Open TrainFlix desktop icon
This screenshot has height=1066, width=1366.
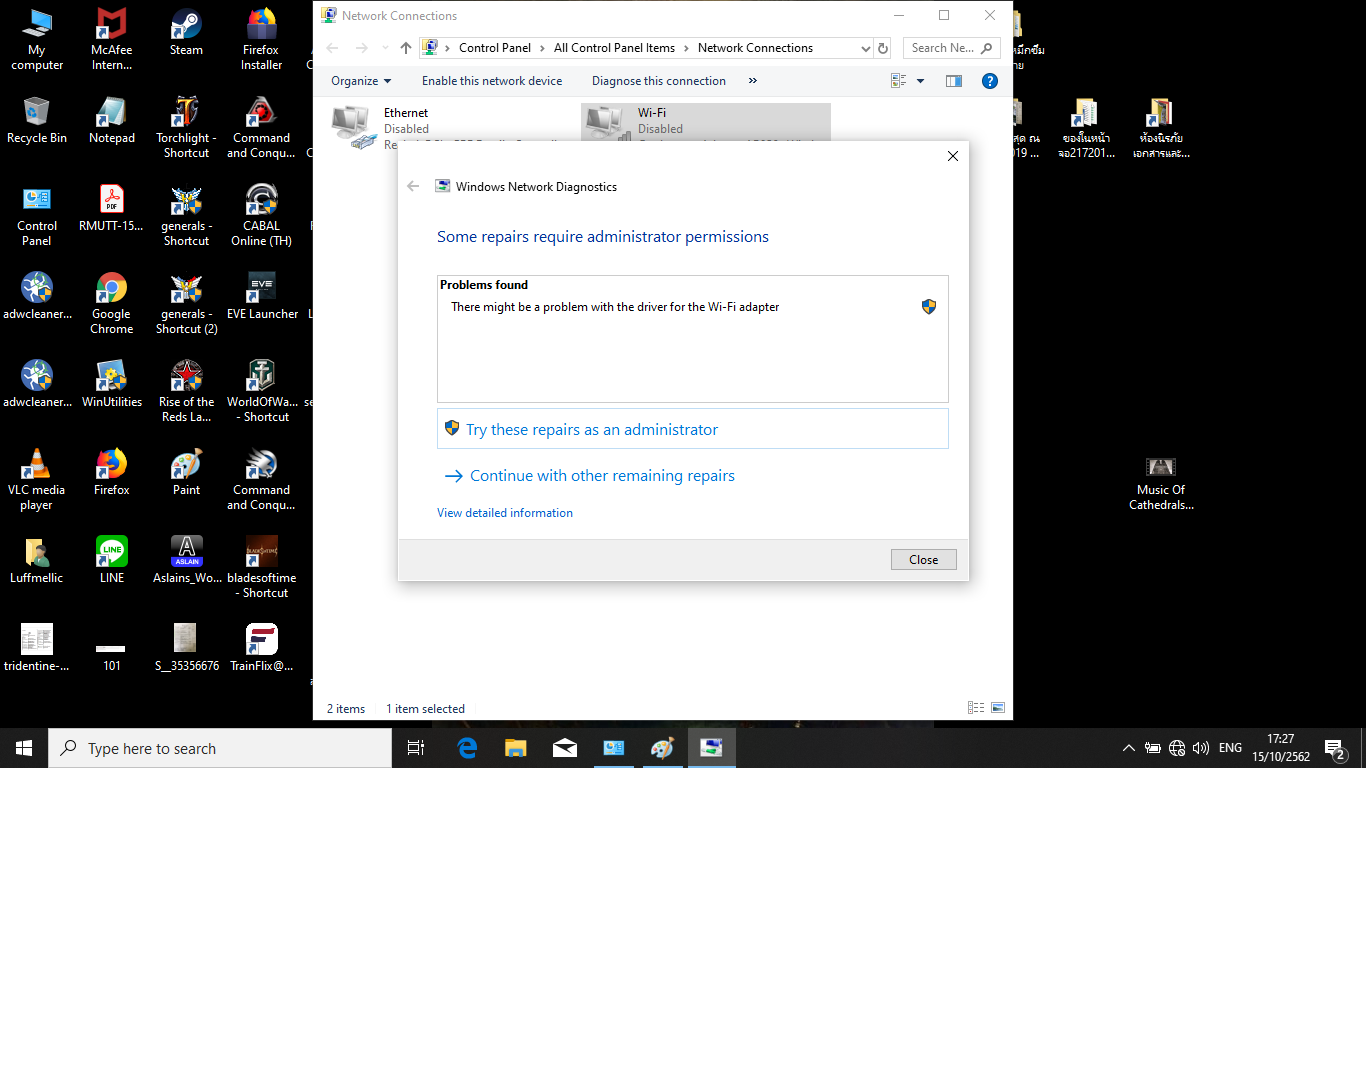click(x=262, y=649)
